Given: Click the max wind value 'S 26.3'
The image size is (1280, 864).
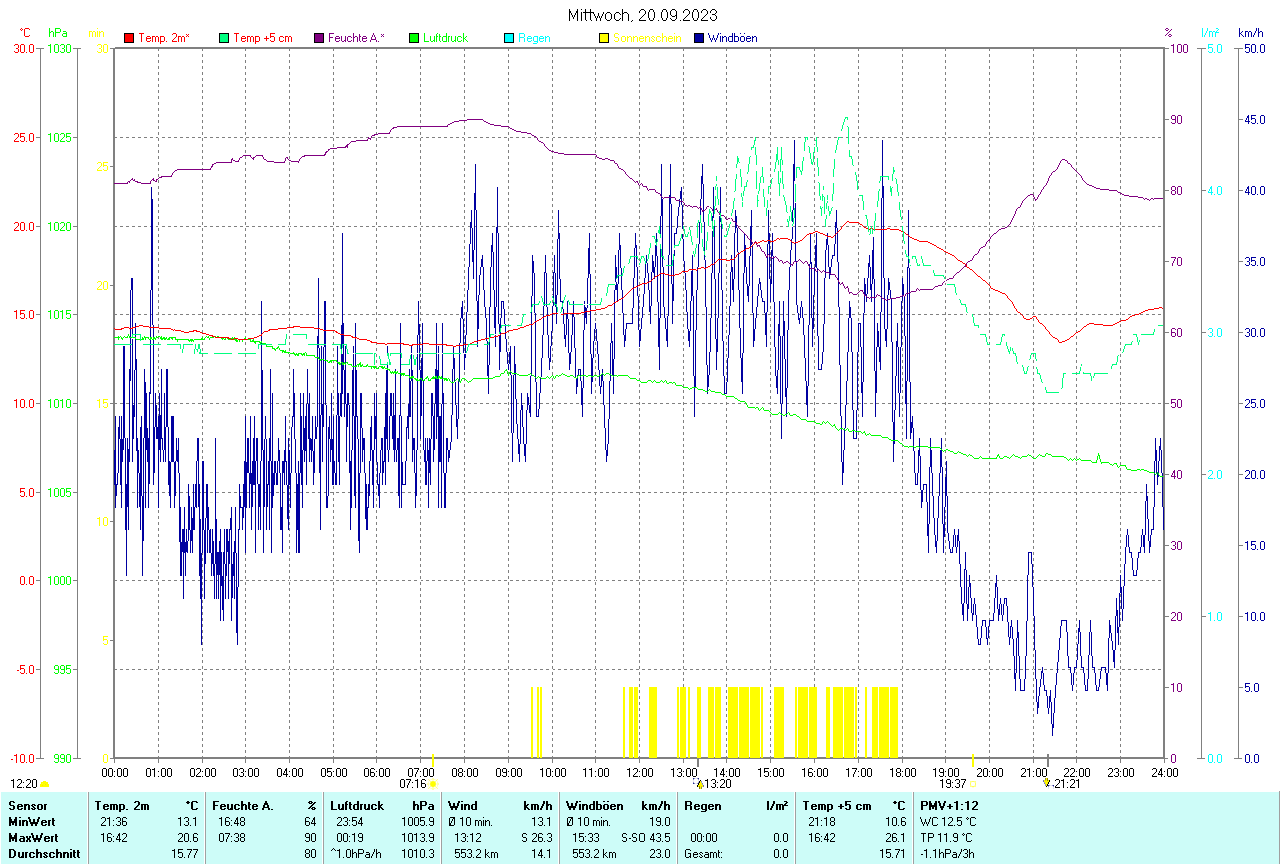Looking at the screenshot, I should point(535,837).
